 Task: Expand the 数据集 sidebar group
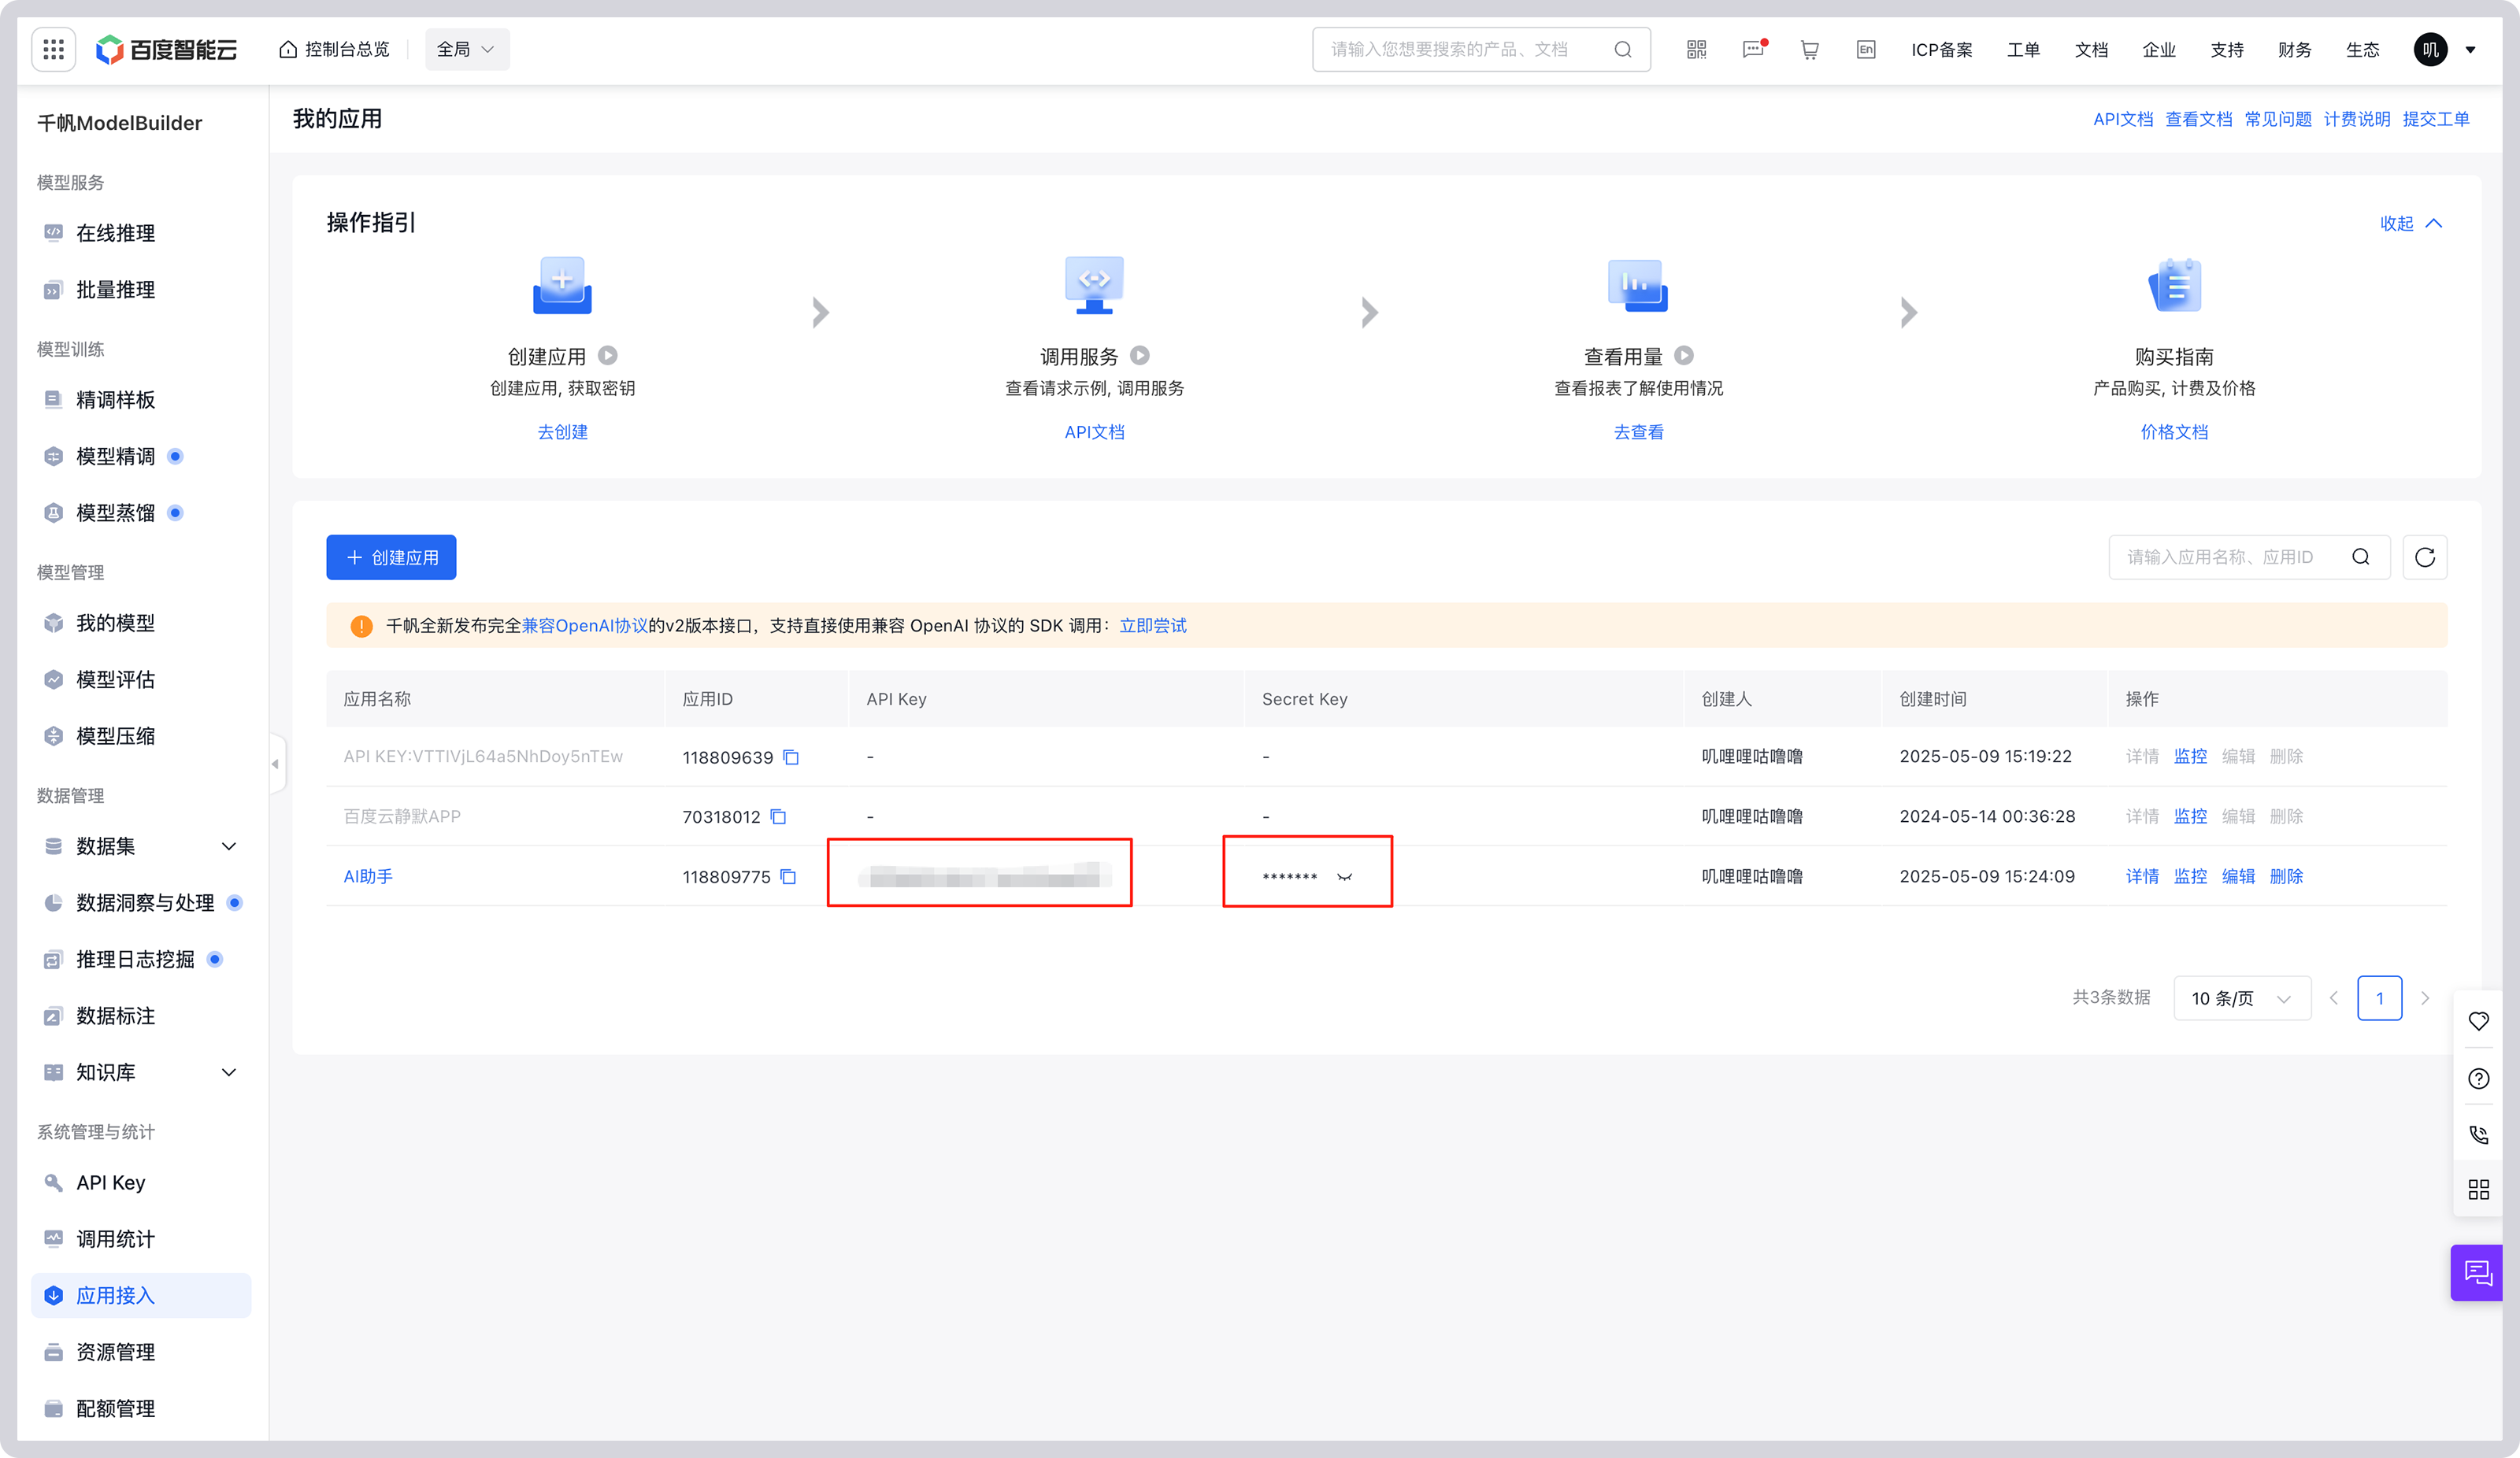228,846
